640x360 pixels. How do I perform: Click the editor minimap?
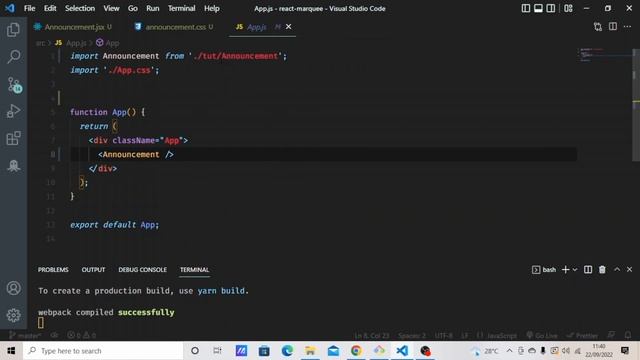tap(604, 55)
